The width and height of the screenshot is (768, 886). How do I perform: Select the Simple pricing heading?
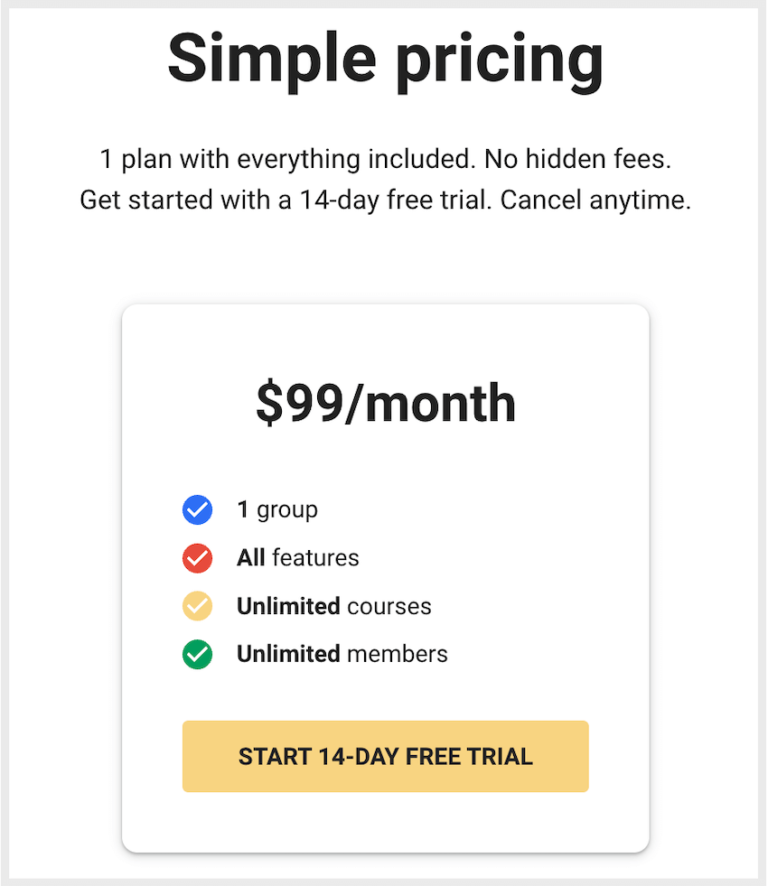[x=384, y=58]
